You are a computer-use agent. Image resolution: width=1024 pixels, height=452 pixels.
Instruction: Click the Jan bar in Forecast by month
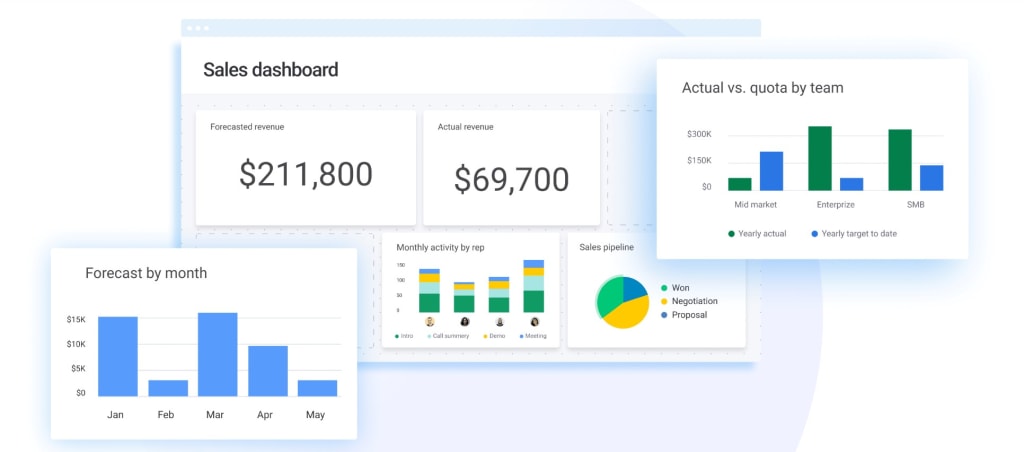pos(118,357)
